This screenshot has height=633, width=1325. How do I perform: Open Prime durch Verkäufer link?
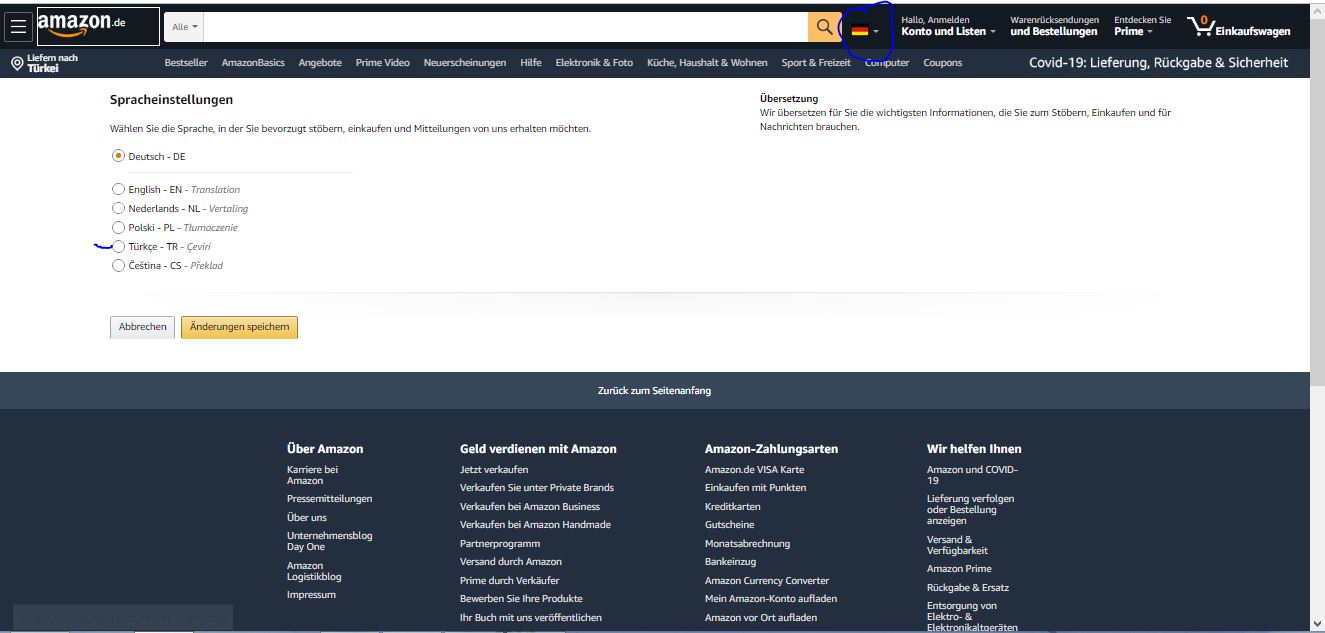pos(510,581)
